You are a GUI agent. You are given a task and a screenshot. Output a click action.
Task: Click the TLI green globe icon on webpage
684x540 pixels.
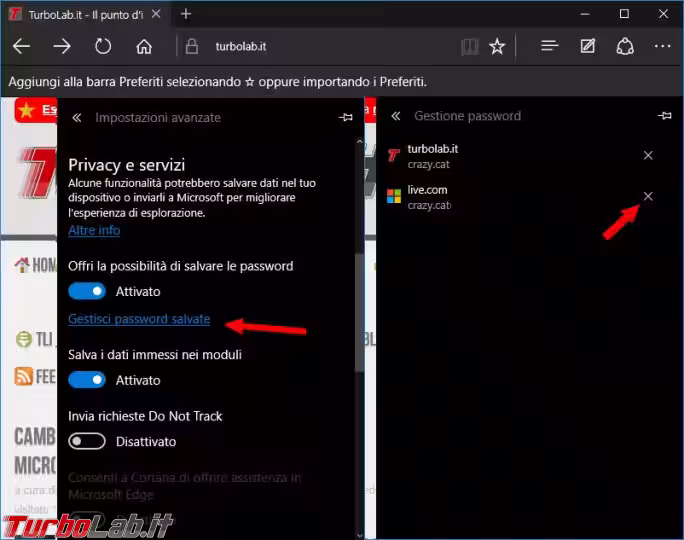point(24,339)
